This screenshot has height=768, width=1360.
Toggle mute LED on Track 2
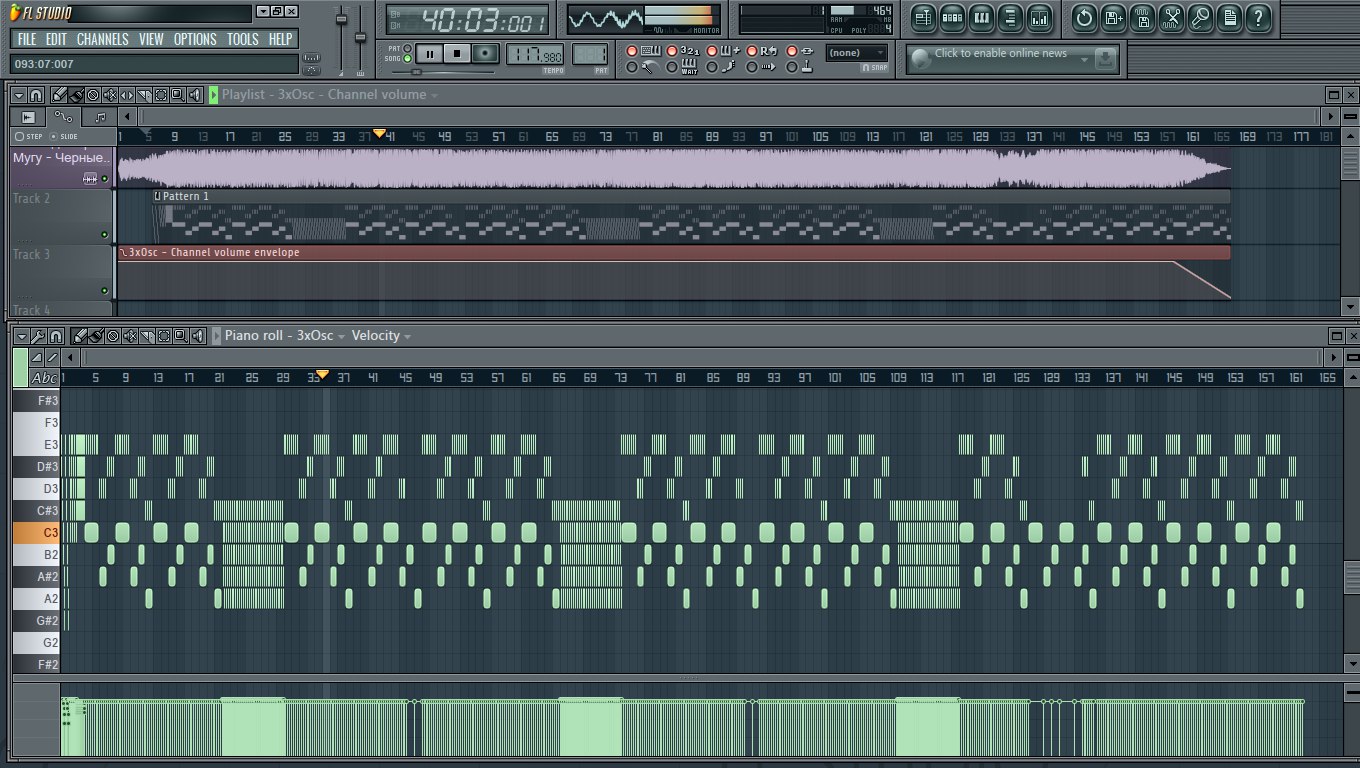104,235
